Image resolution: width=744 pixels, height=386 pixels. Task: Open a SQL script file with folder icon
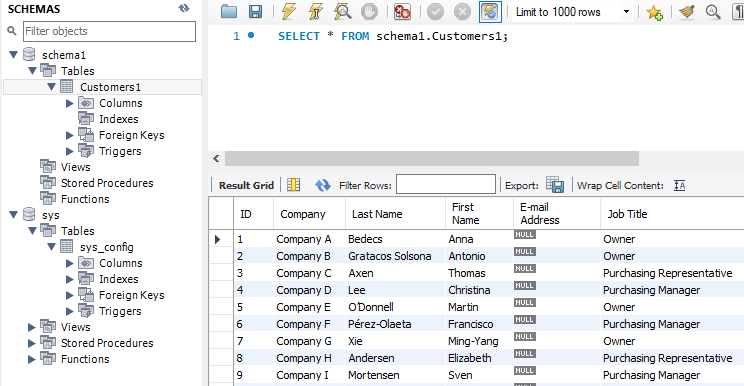[x=229, y=12]
